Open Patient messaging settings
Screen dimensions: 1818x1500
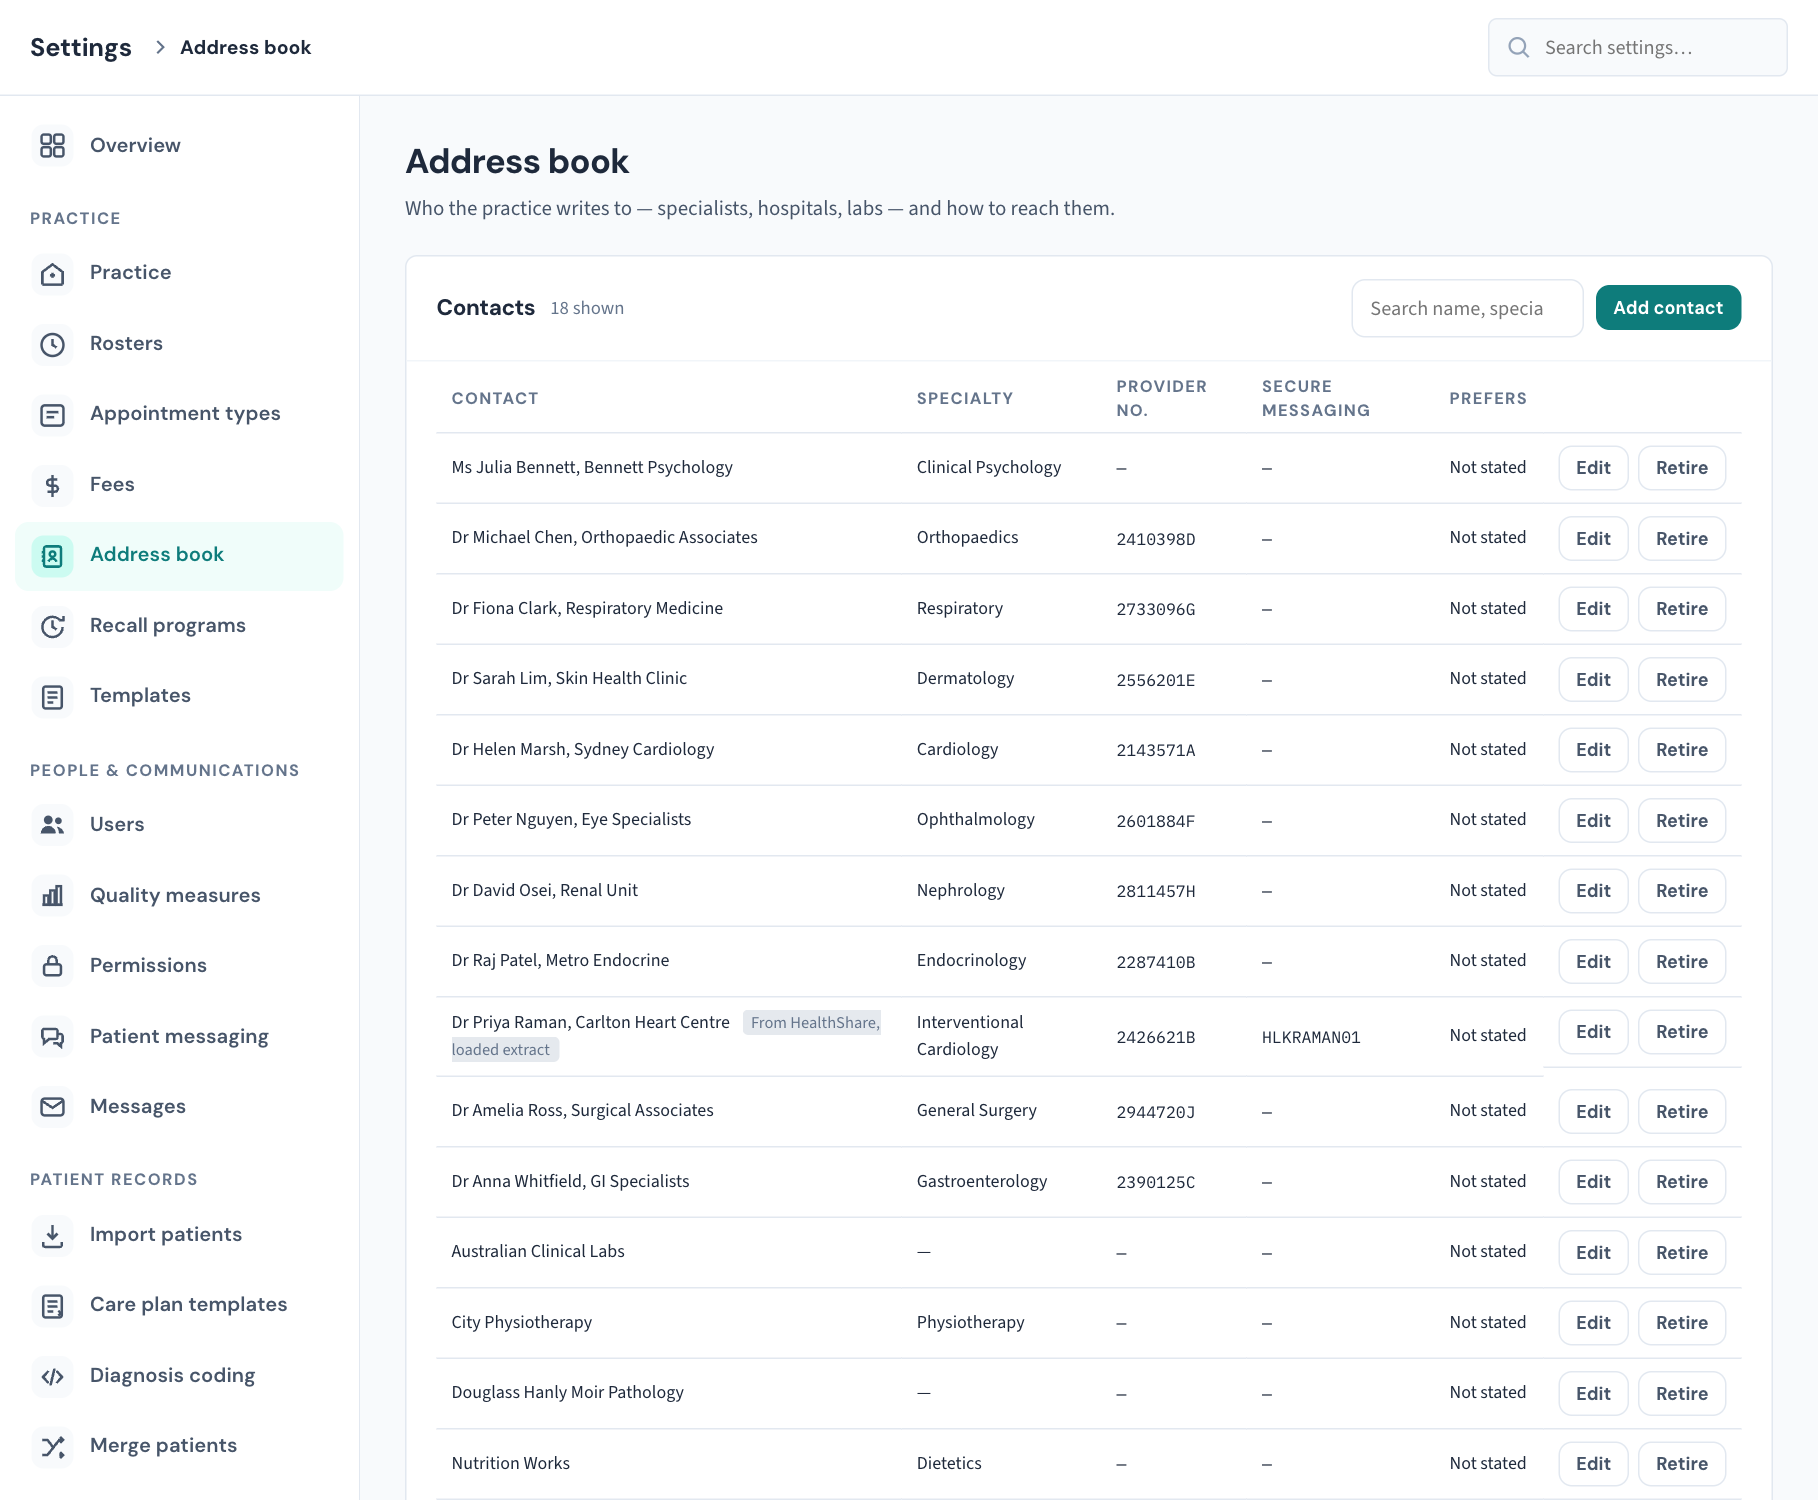tap(179, 1037)
